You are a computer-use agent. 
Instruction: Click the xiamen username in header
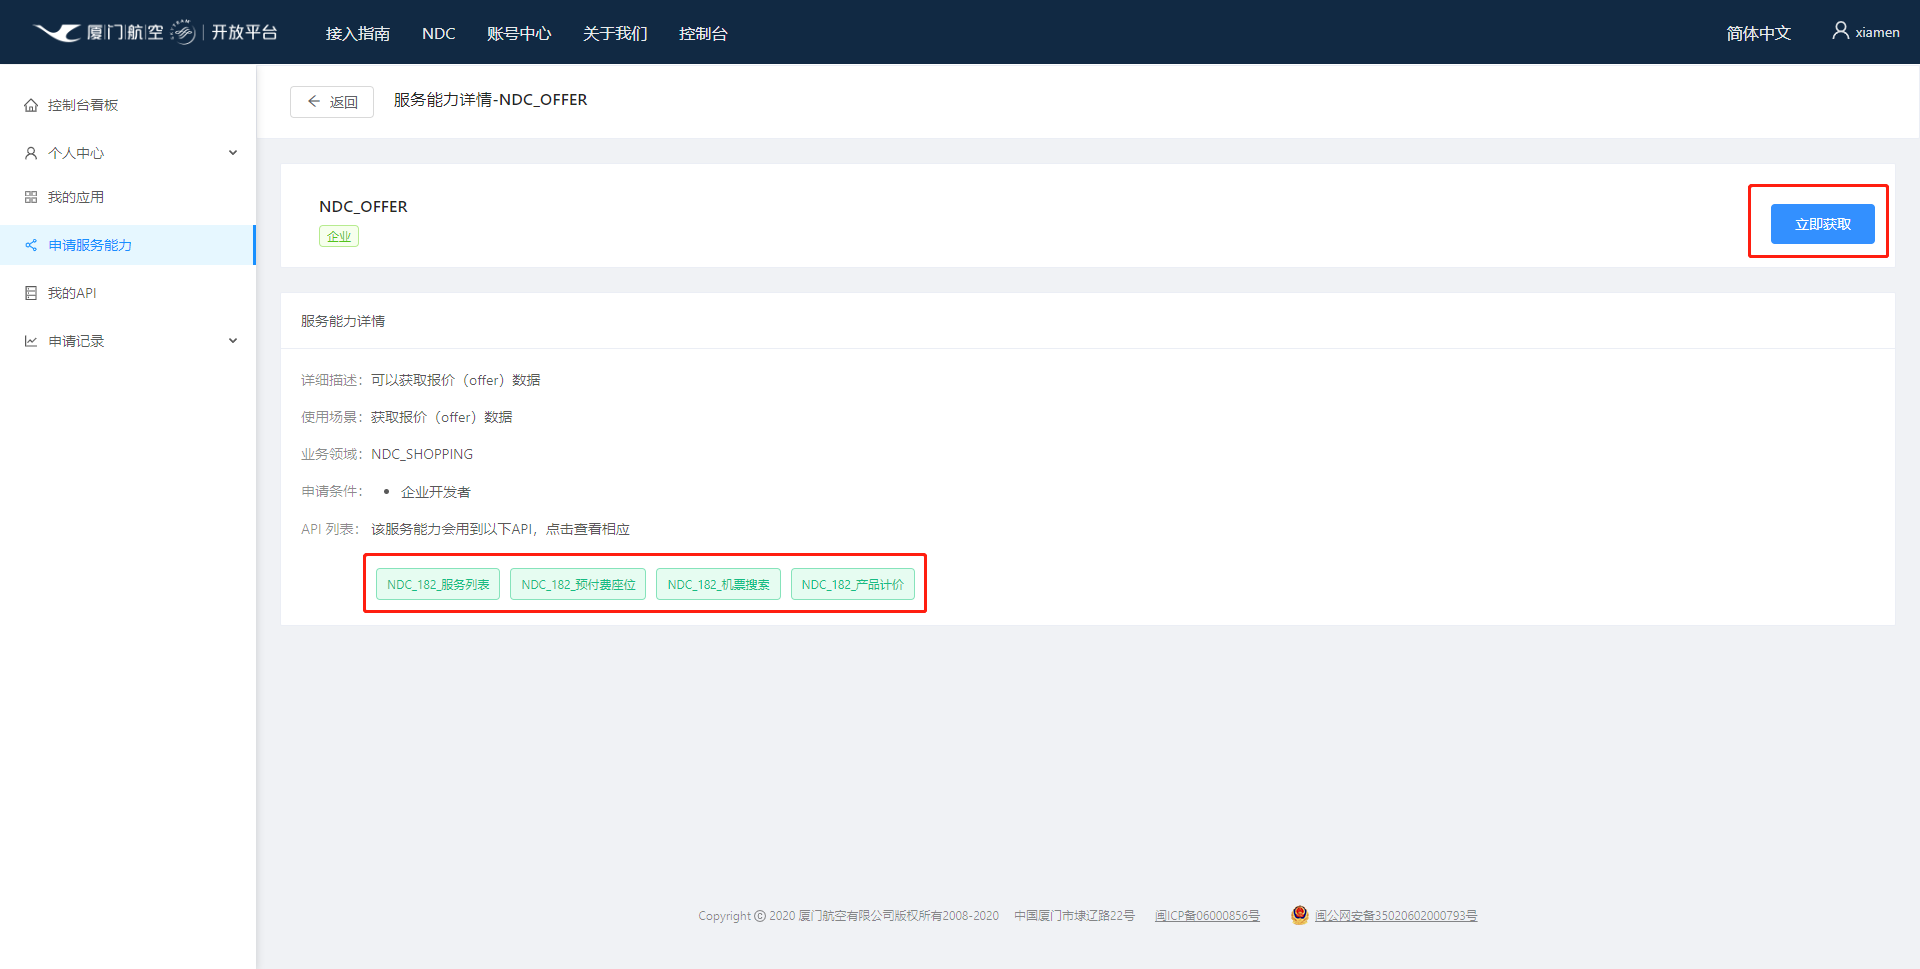(x=1877, y=32)
